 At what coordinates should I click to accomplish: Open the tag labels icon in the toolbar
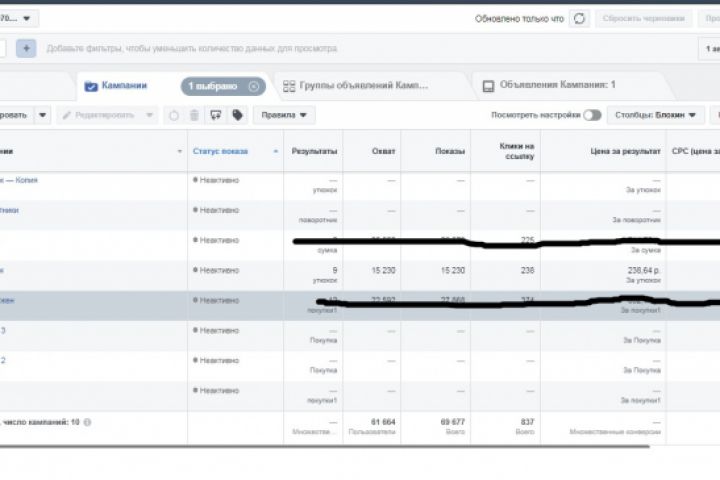(237, 115)
